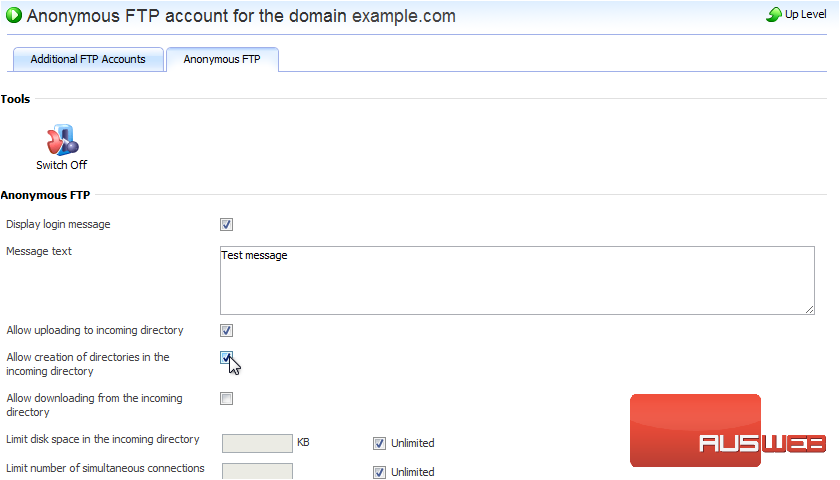
Task: Uncheck Allow uploading to incoming directory
Action: point(227,330)
